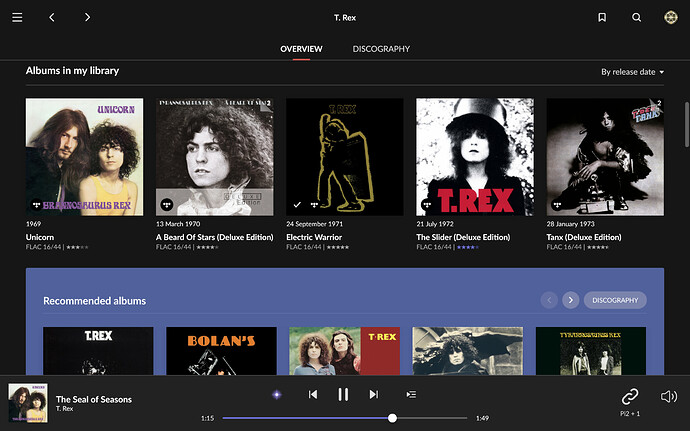
Task: Click the disc-count corner on Tanx cover
Action: (657, 104)
